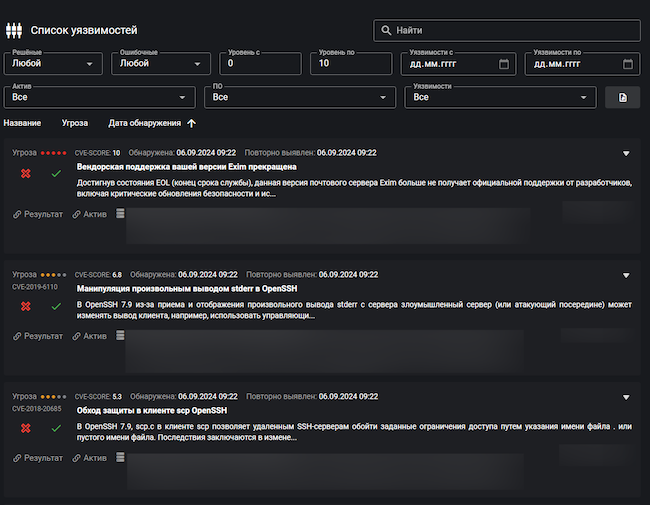The width and height of the screenshot is (650, 505).
Task: Expand the Exim vulnerability card arrow
Action: 626,153
